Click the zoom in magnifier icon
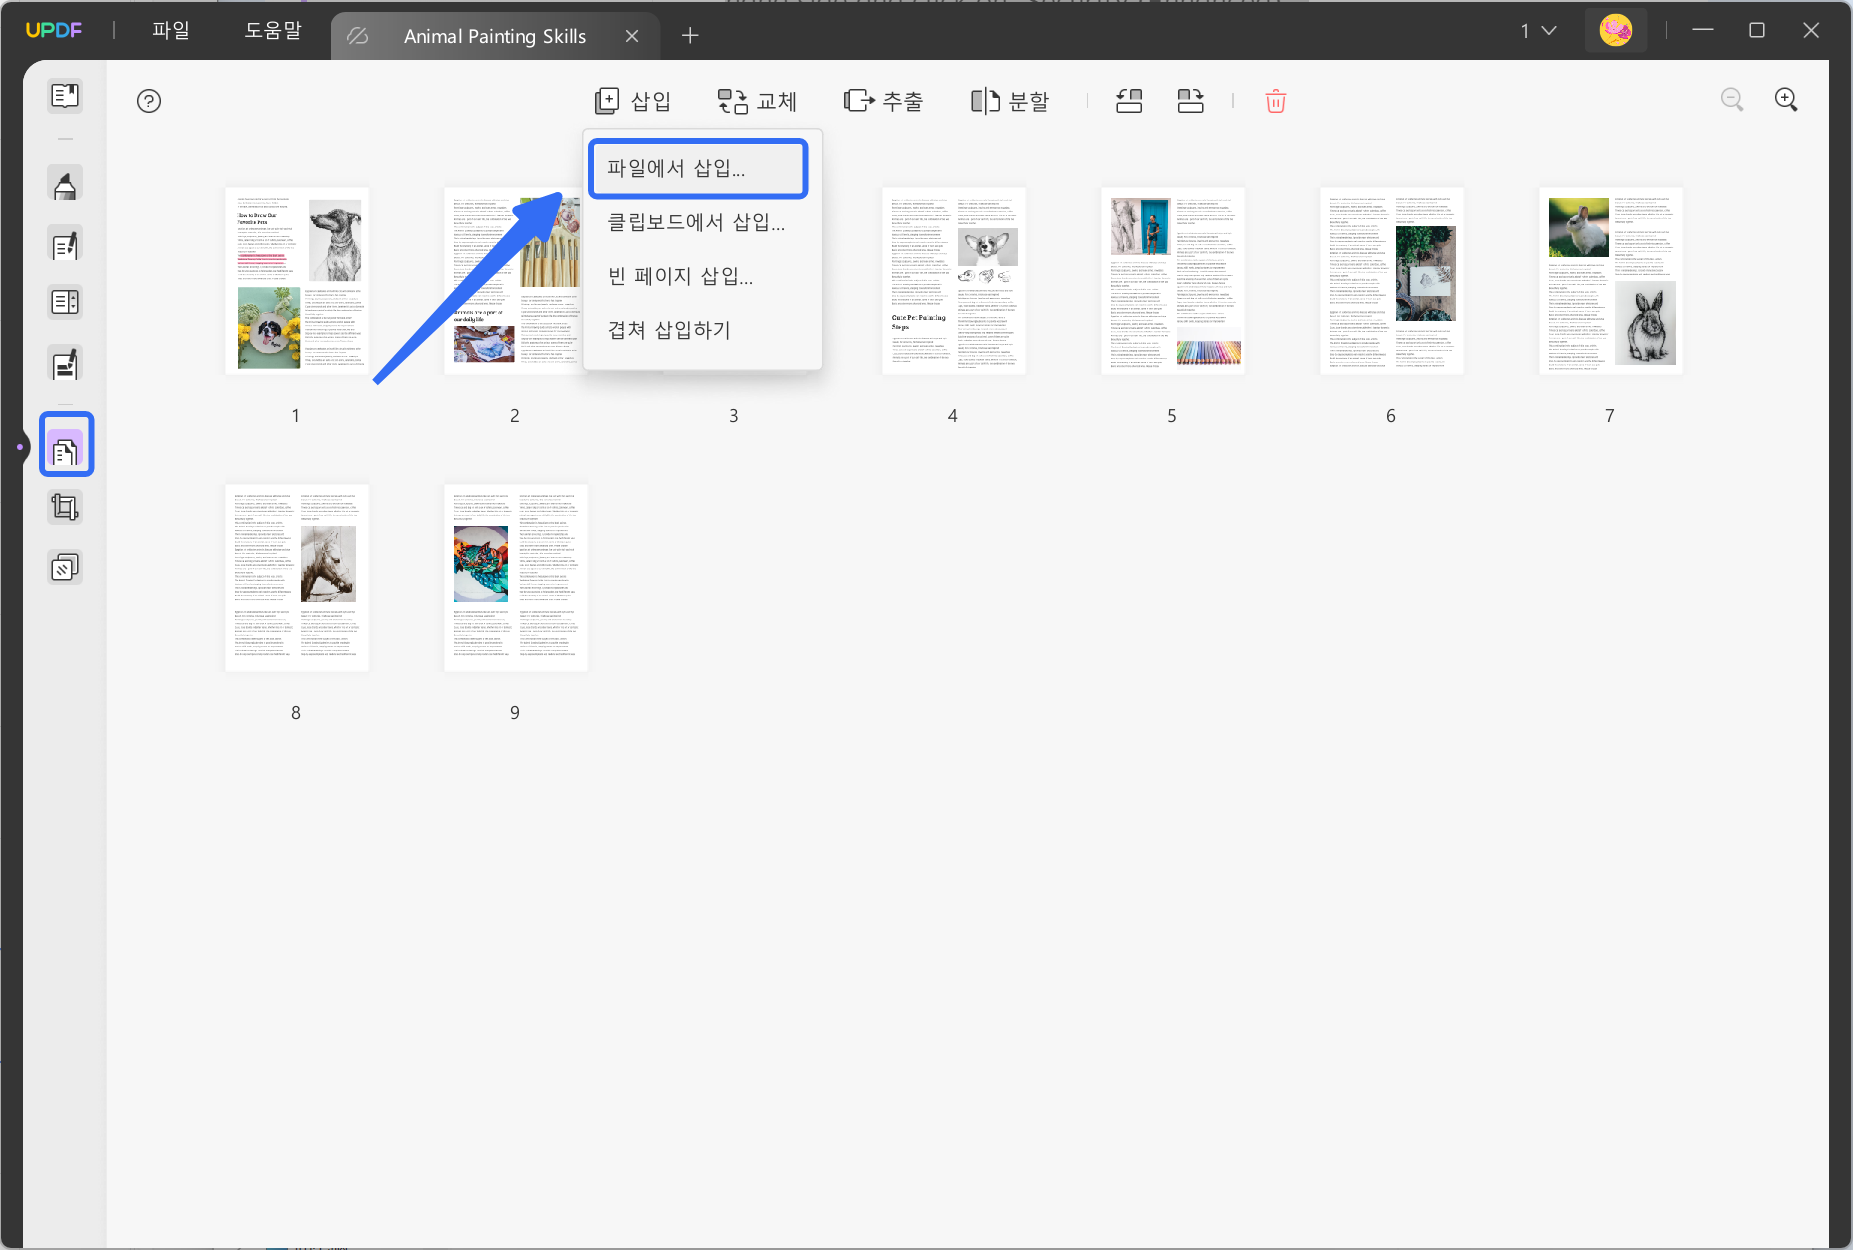Screen dimensions: 1853x1250 1786,100
